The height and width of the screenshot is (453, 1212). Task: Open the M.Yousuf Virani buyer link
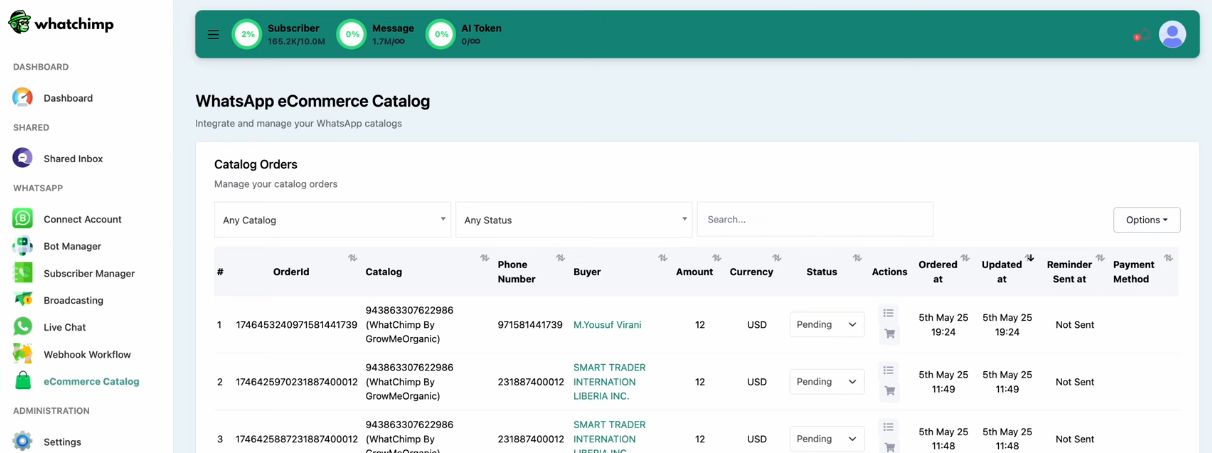pos(607,325)
